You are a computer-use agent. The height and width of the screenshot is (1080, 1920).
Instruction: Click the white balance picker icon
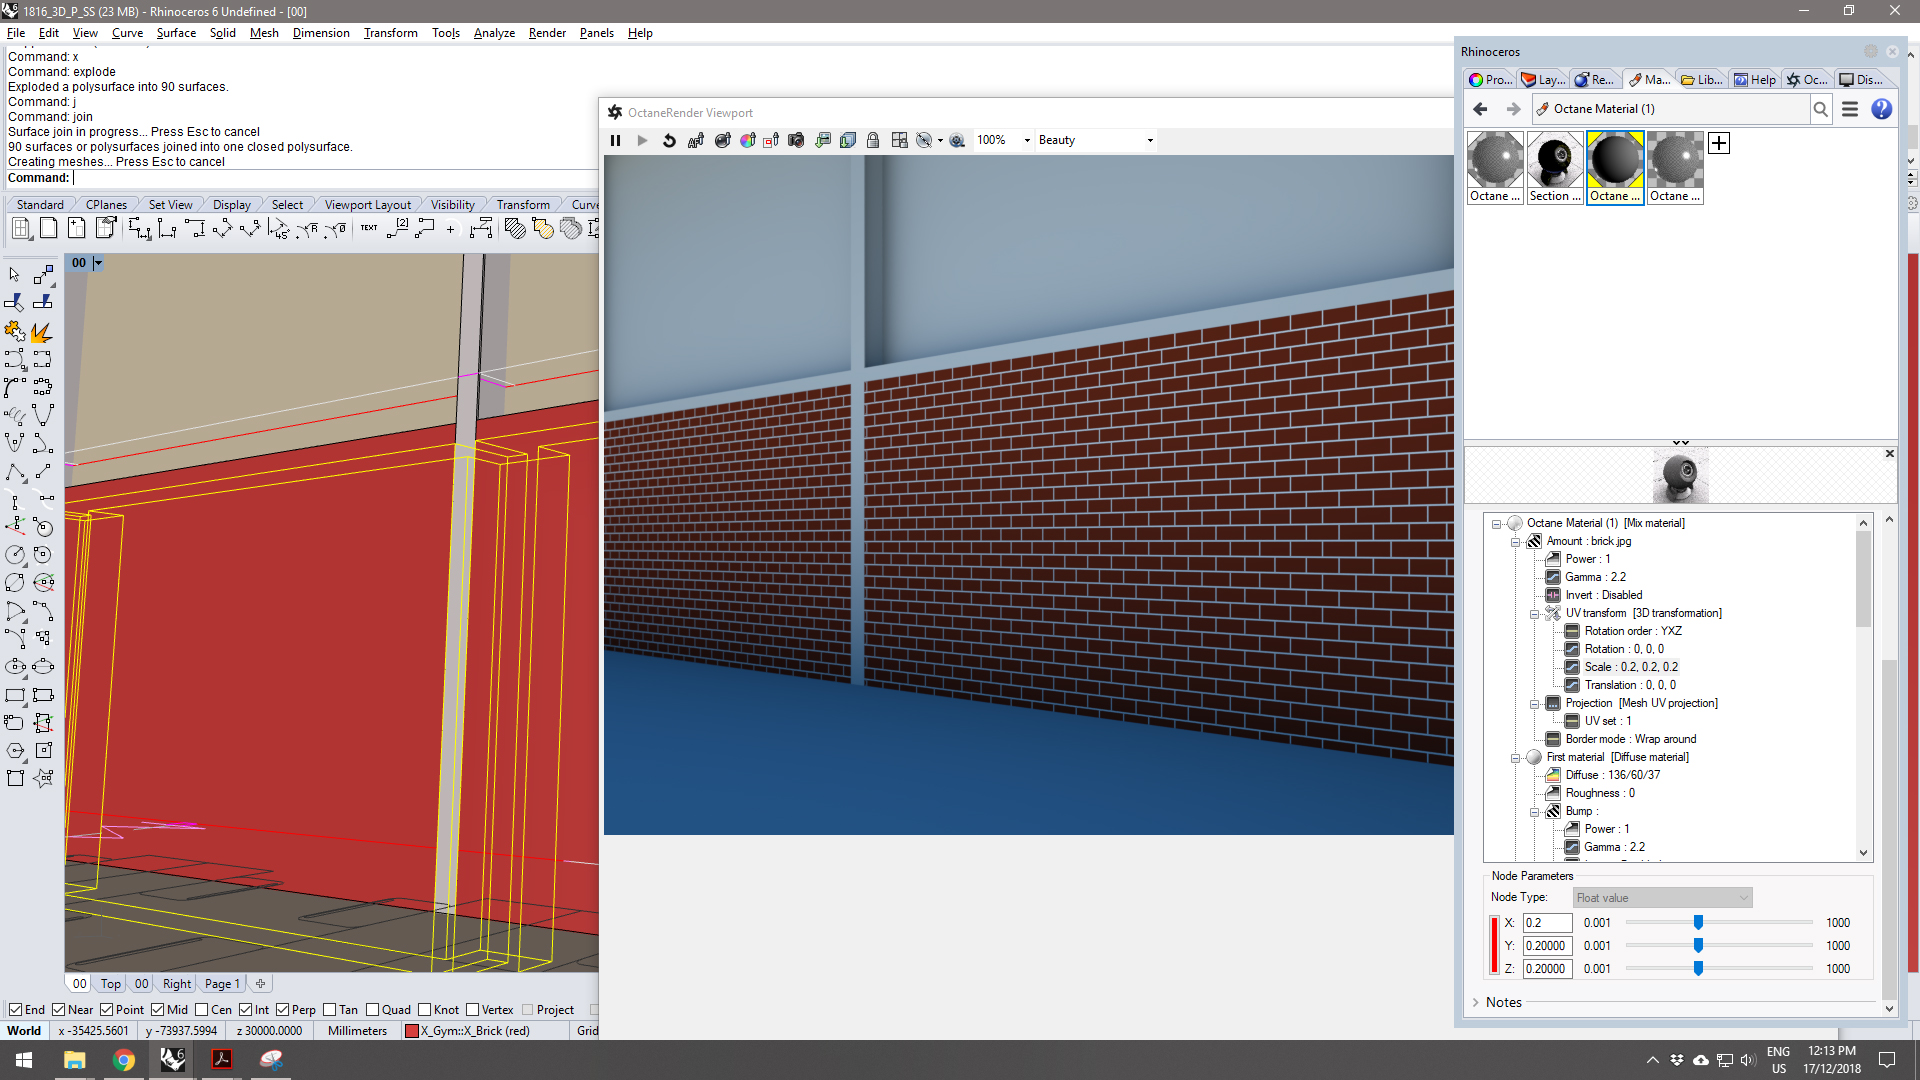point(748,140)
